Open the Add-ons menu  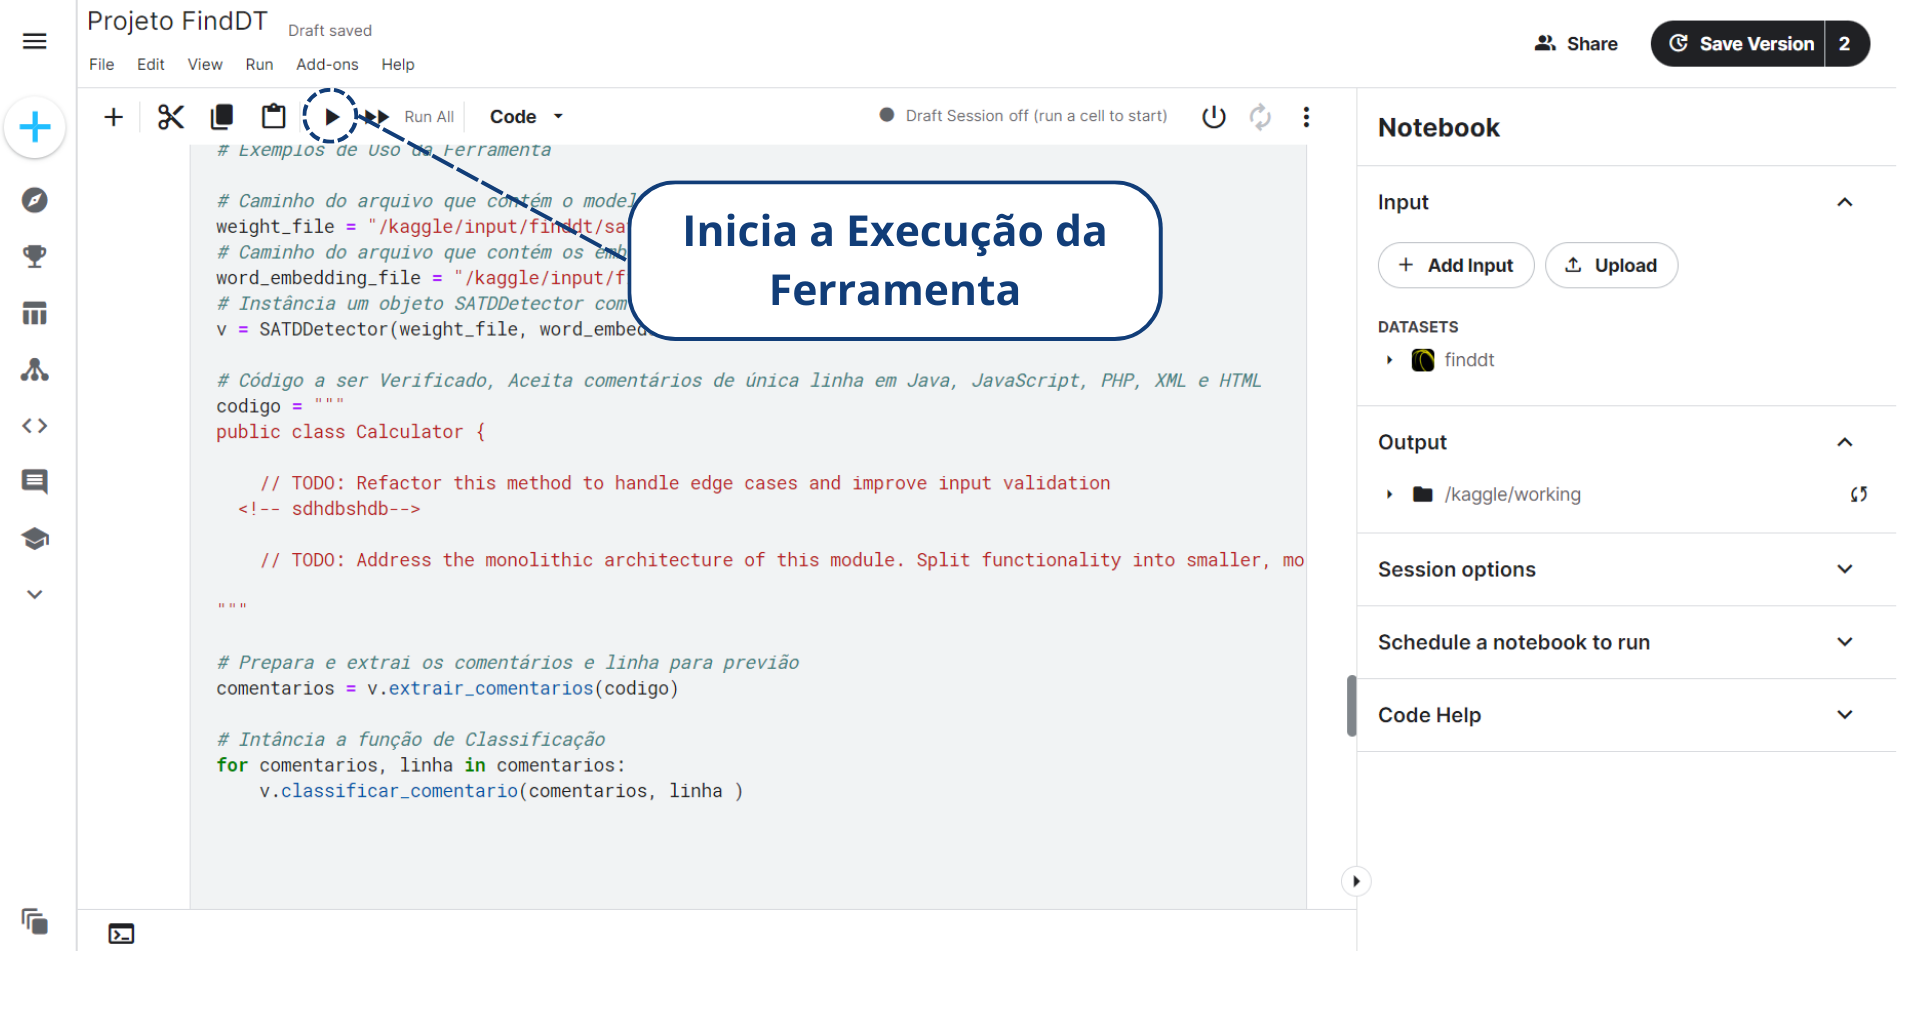tap(327, 64)
